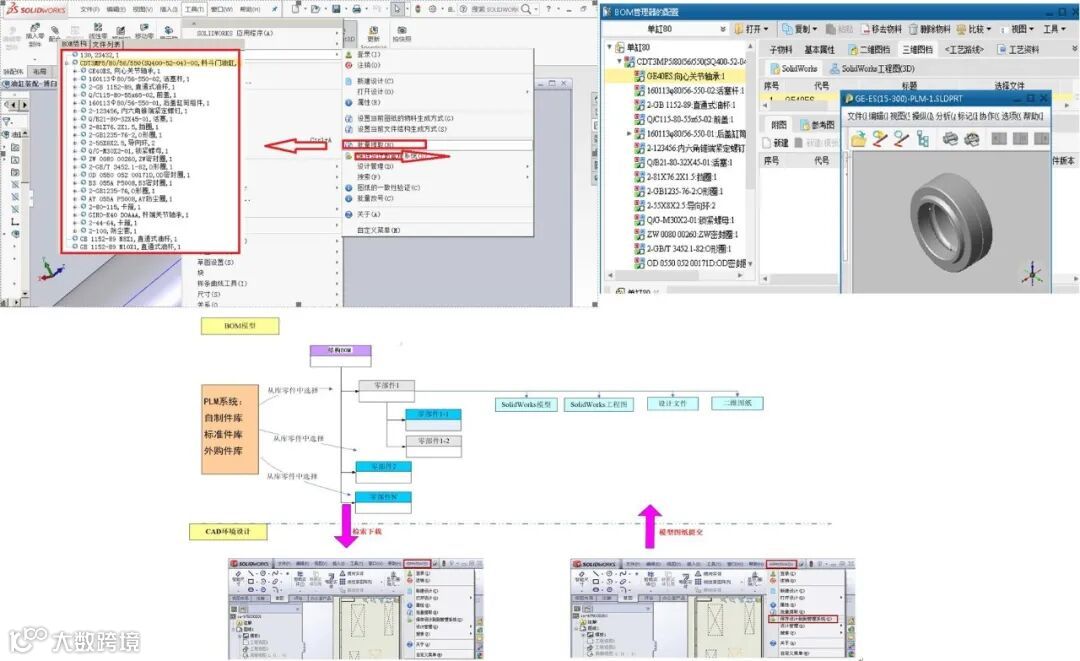Switch to the 工艺资料 tab in BOM manager

(x=1019, y=50)
